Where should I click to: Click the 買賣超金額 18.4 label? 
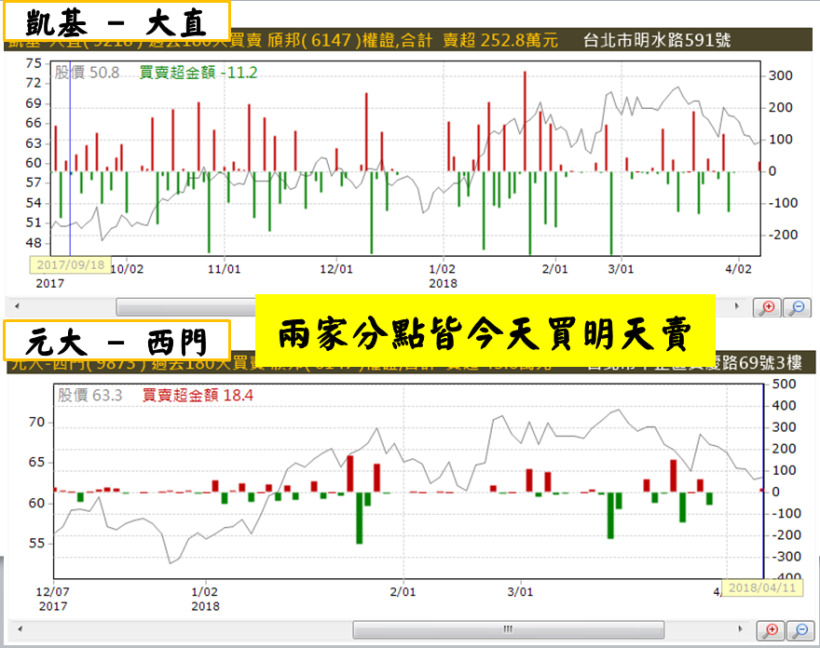coord(198,395)
